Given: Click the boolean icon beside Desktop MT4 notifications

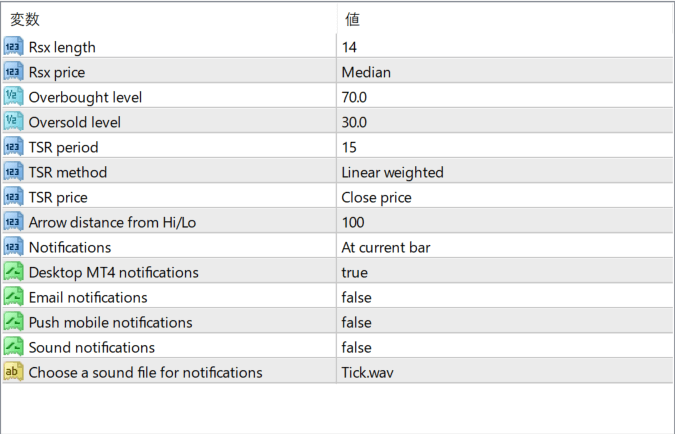Looking at the screenshot, I should click(x=13, y=272).
